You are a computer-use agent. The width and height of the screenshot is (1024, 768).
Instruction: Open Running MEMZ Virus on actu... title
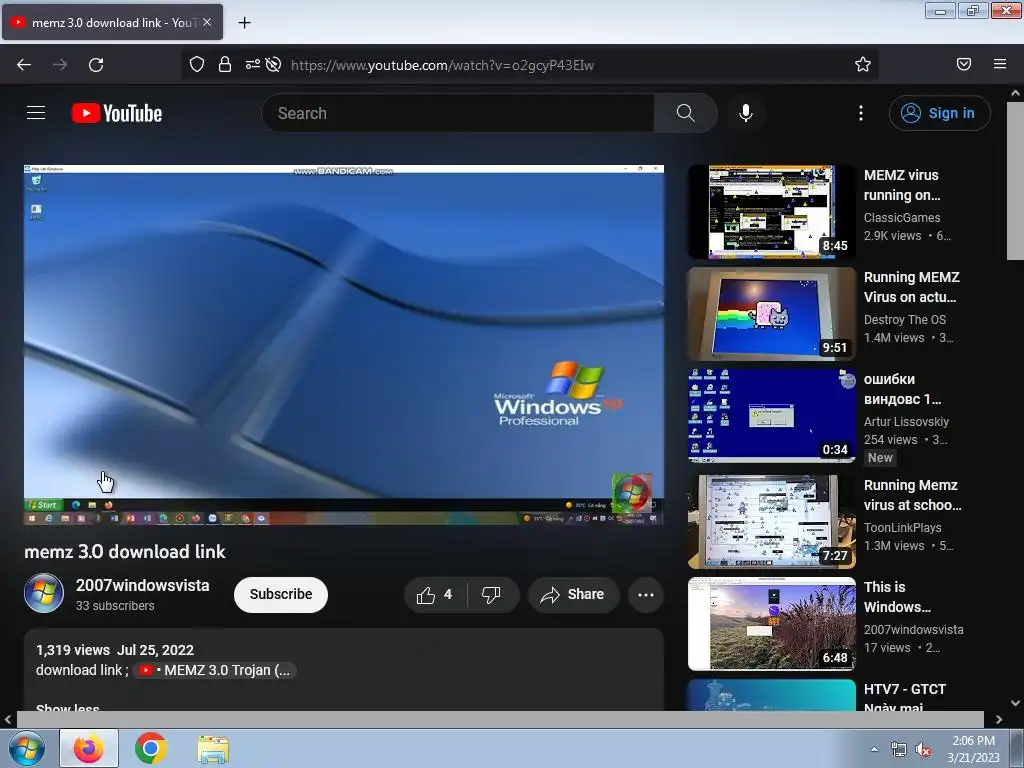[912, 287]
